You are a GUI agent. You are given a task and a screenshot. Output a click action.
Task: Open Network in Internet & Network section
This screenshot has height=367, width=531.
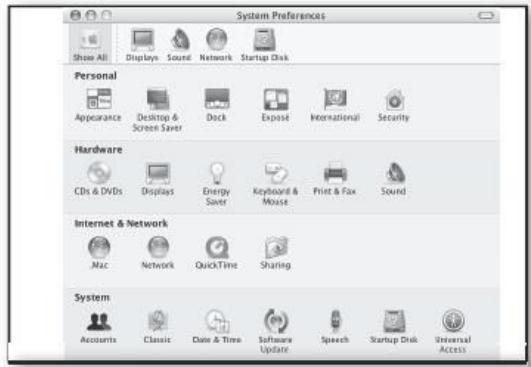point(158,253)
